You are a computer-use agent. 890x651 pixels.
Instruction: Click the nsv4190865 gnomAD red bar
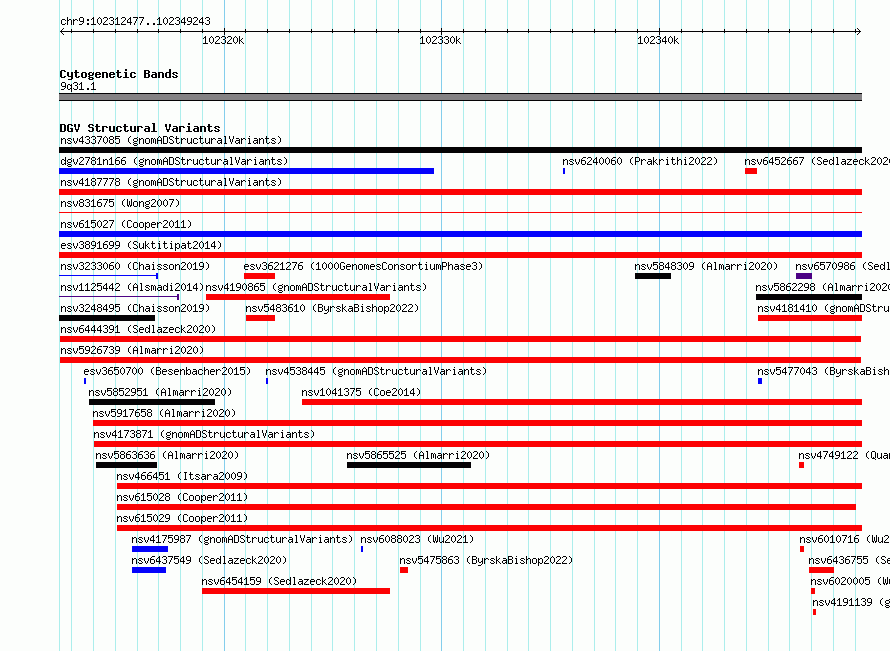[298, 297]
